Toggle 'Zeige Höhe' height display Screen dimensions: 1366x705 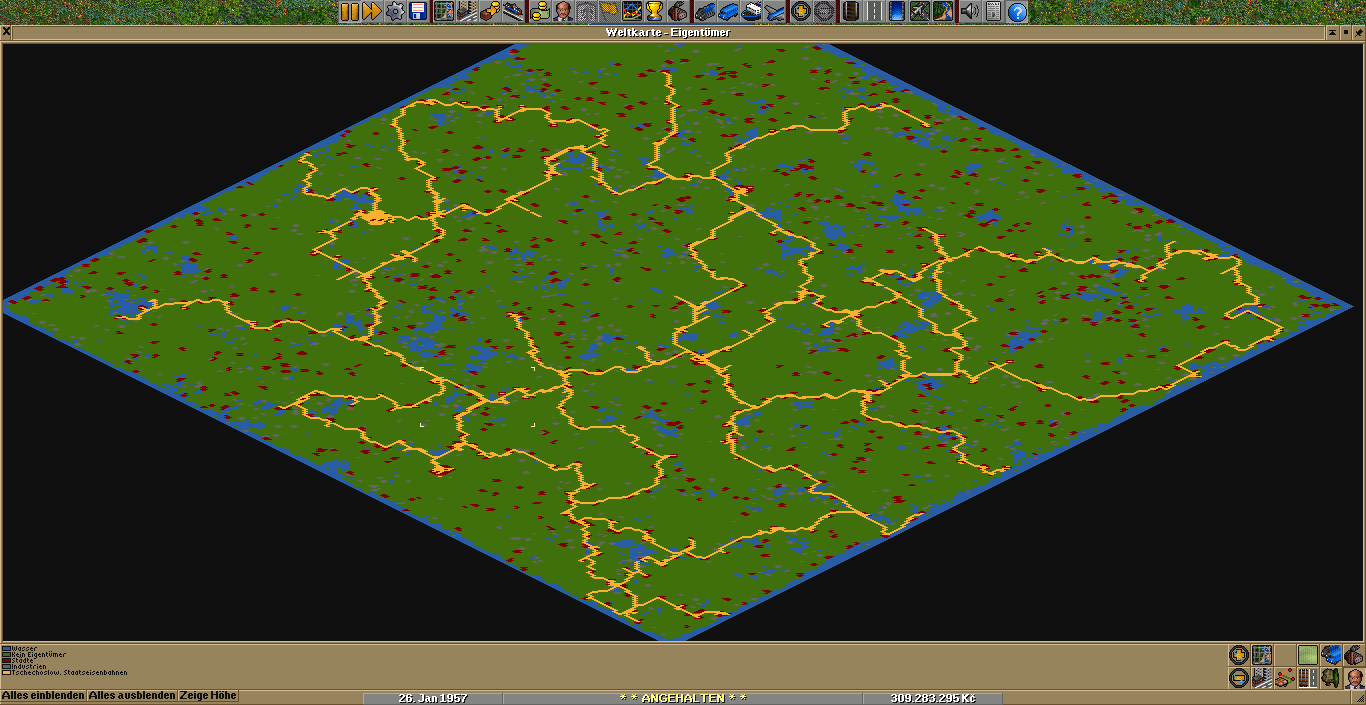pyautogui.click(x=208, y=696)
